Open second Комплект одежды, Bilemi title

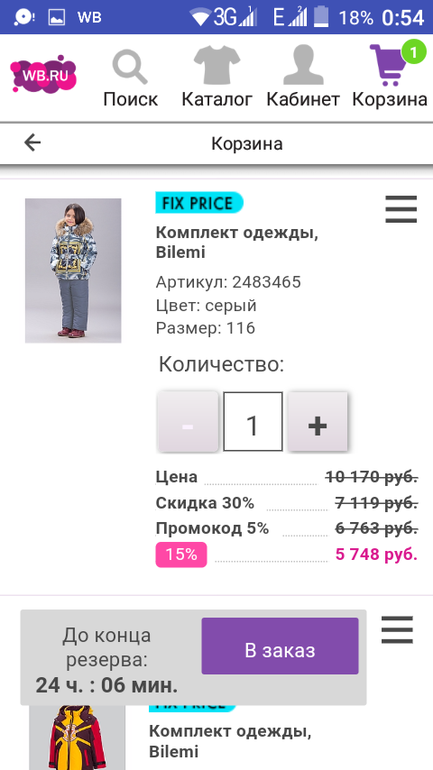(x=231, y=741)
